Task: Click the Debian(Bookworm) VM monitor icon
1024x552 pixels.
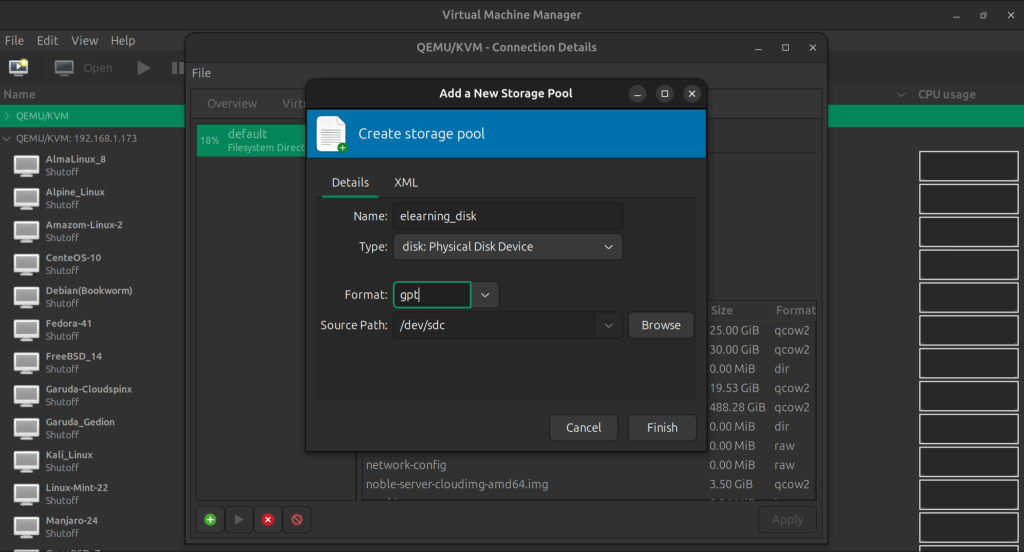Action: click(26, 297)
